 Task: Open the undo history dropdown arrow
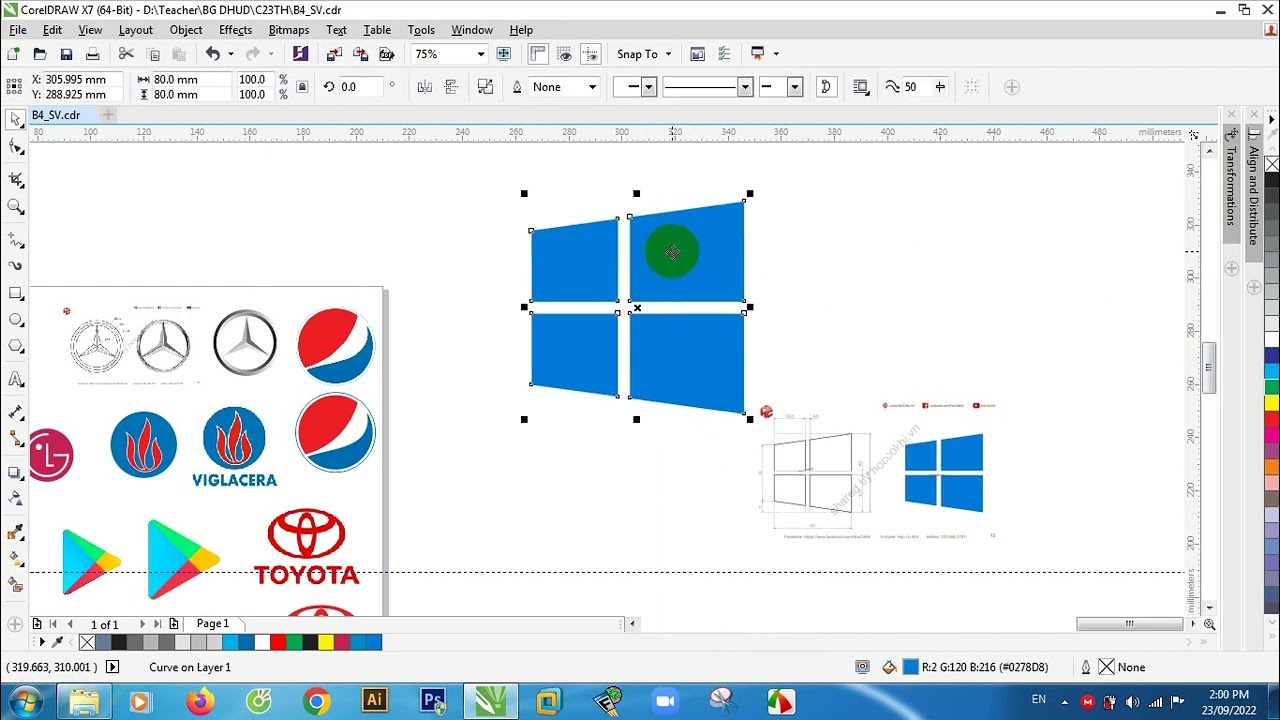point(231,54)
